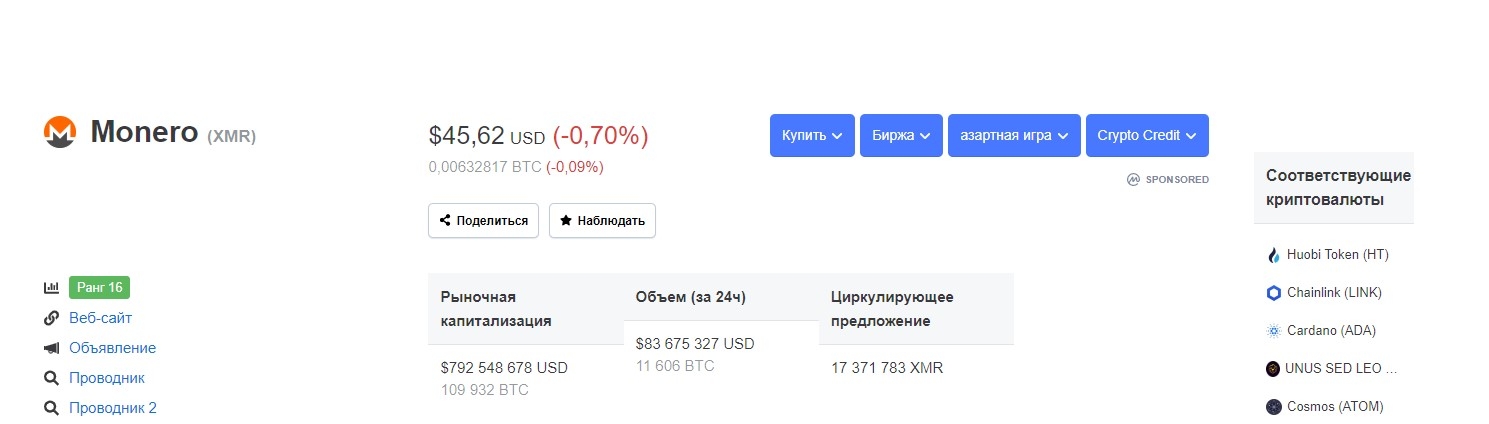Click the megaphone icon by Объявление

tap(51, 348)
